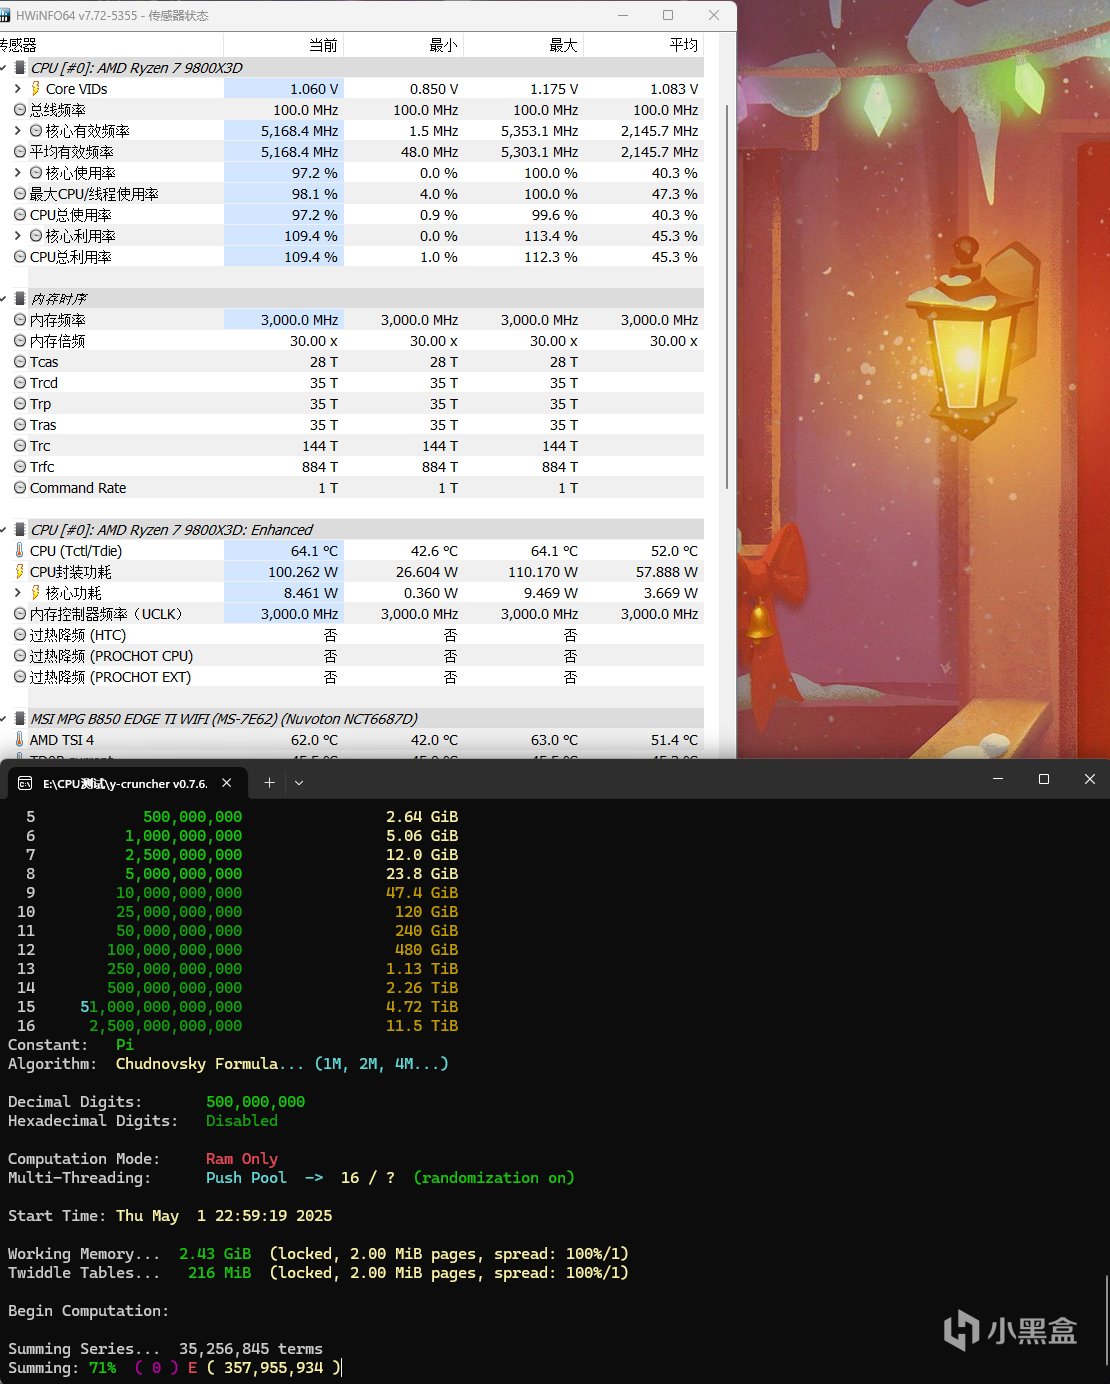Click the CPU总利用率 circle icon
1110x1384 pixels.
(x=20, y=257)
